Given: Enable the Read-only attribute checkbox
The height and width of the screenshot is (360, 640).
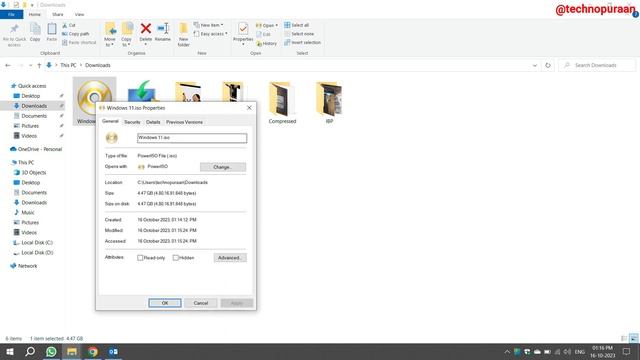Looking at the screenshot, I should coord(140,258).
